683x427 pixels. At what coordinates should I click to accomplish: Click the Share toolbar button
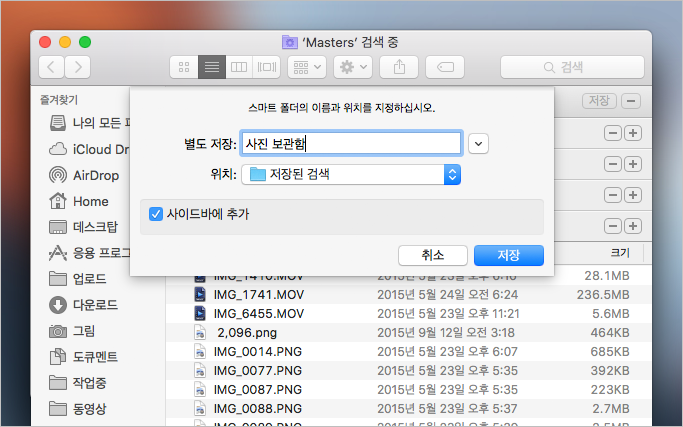point(399,67)
